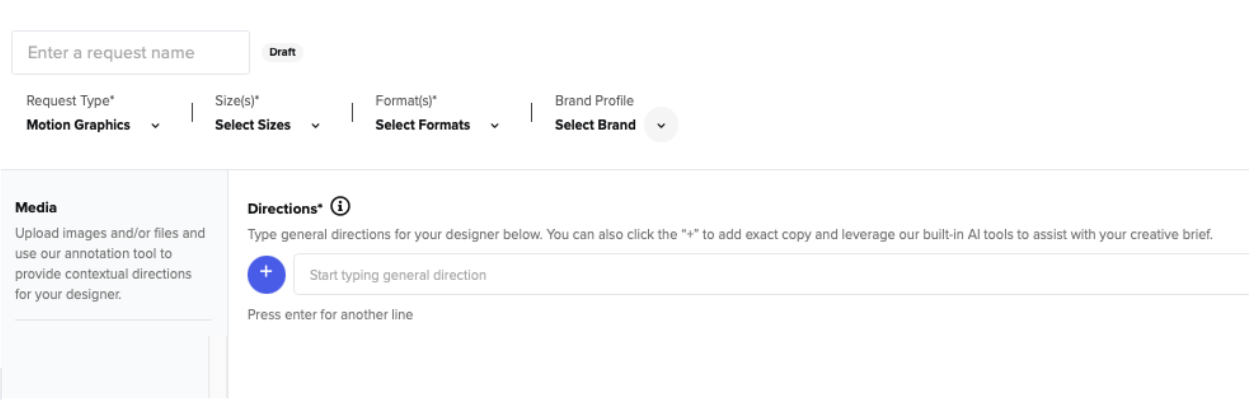
Task: Click the Directions section label
Action: pyautogui.click(x=285, y=209)
